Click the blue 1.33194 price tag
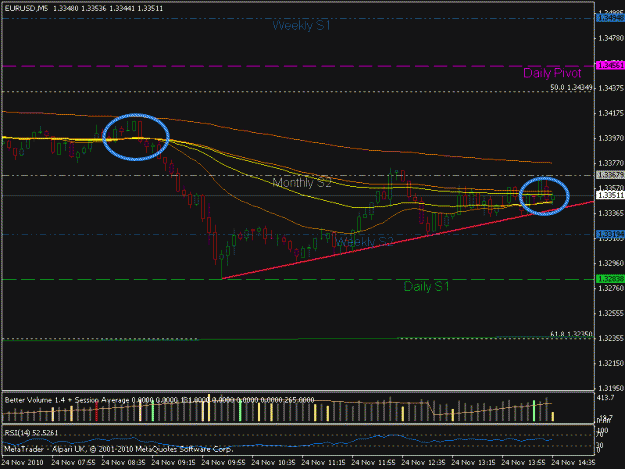Screen dimensions: 625x469 coord(610,234)
